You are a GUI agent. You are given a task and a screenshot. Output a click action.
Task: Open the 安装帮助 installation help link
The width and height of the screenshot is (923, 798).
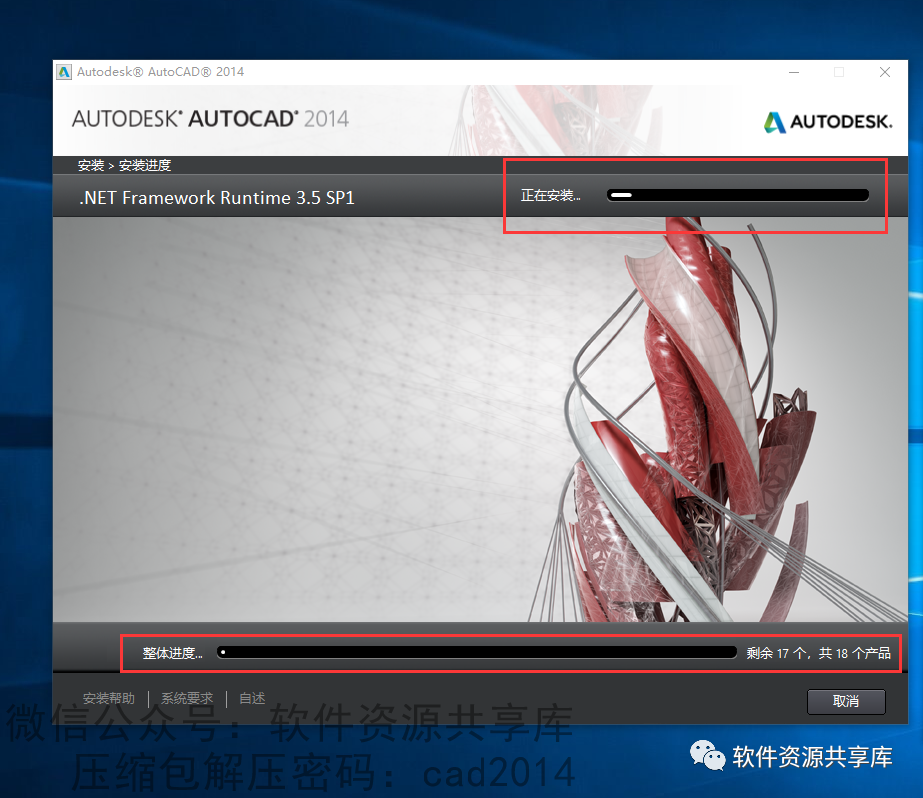[x=109, y=699]
